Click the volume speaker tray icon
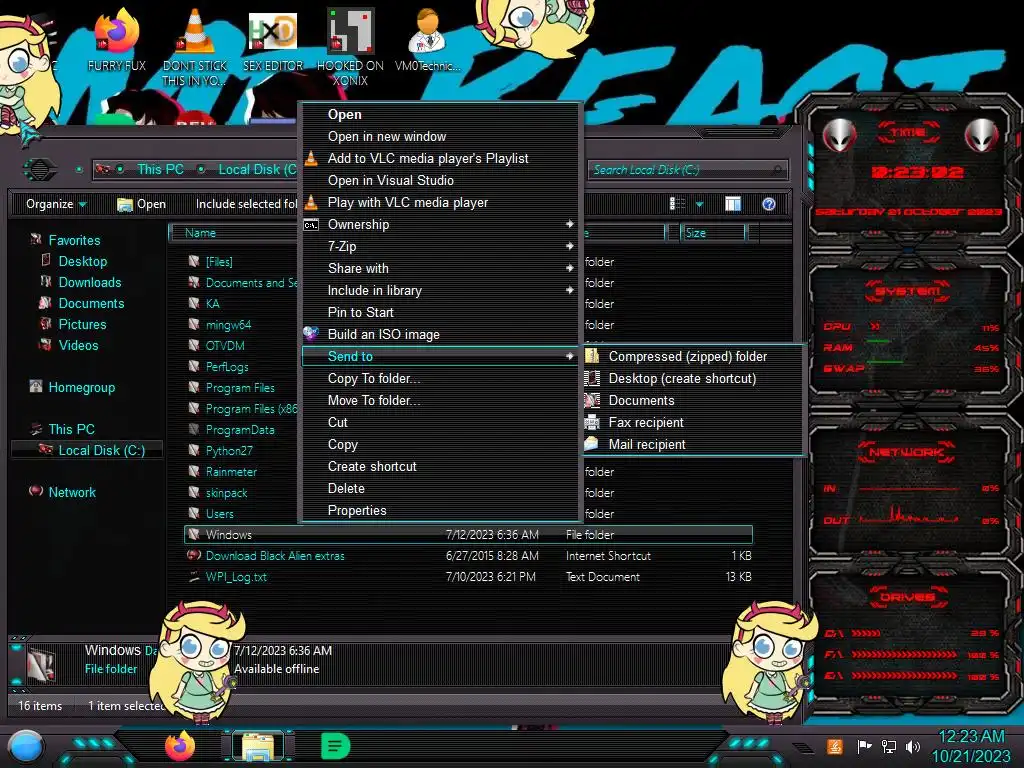 [913, 746]
